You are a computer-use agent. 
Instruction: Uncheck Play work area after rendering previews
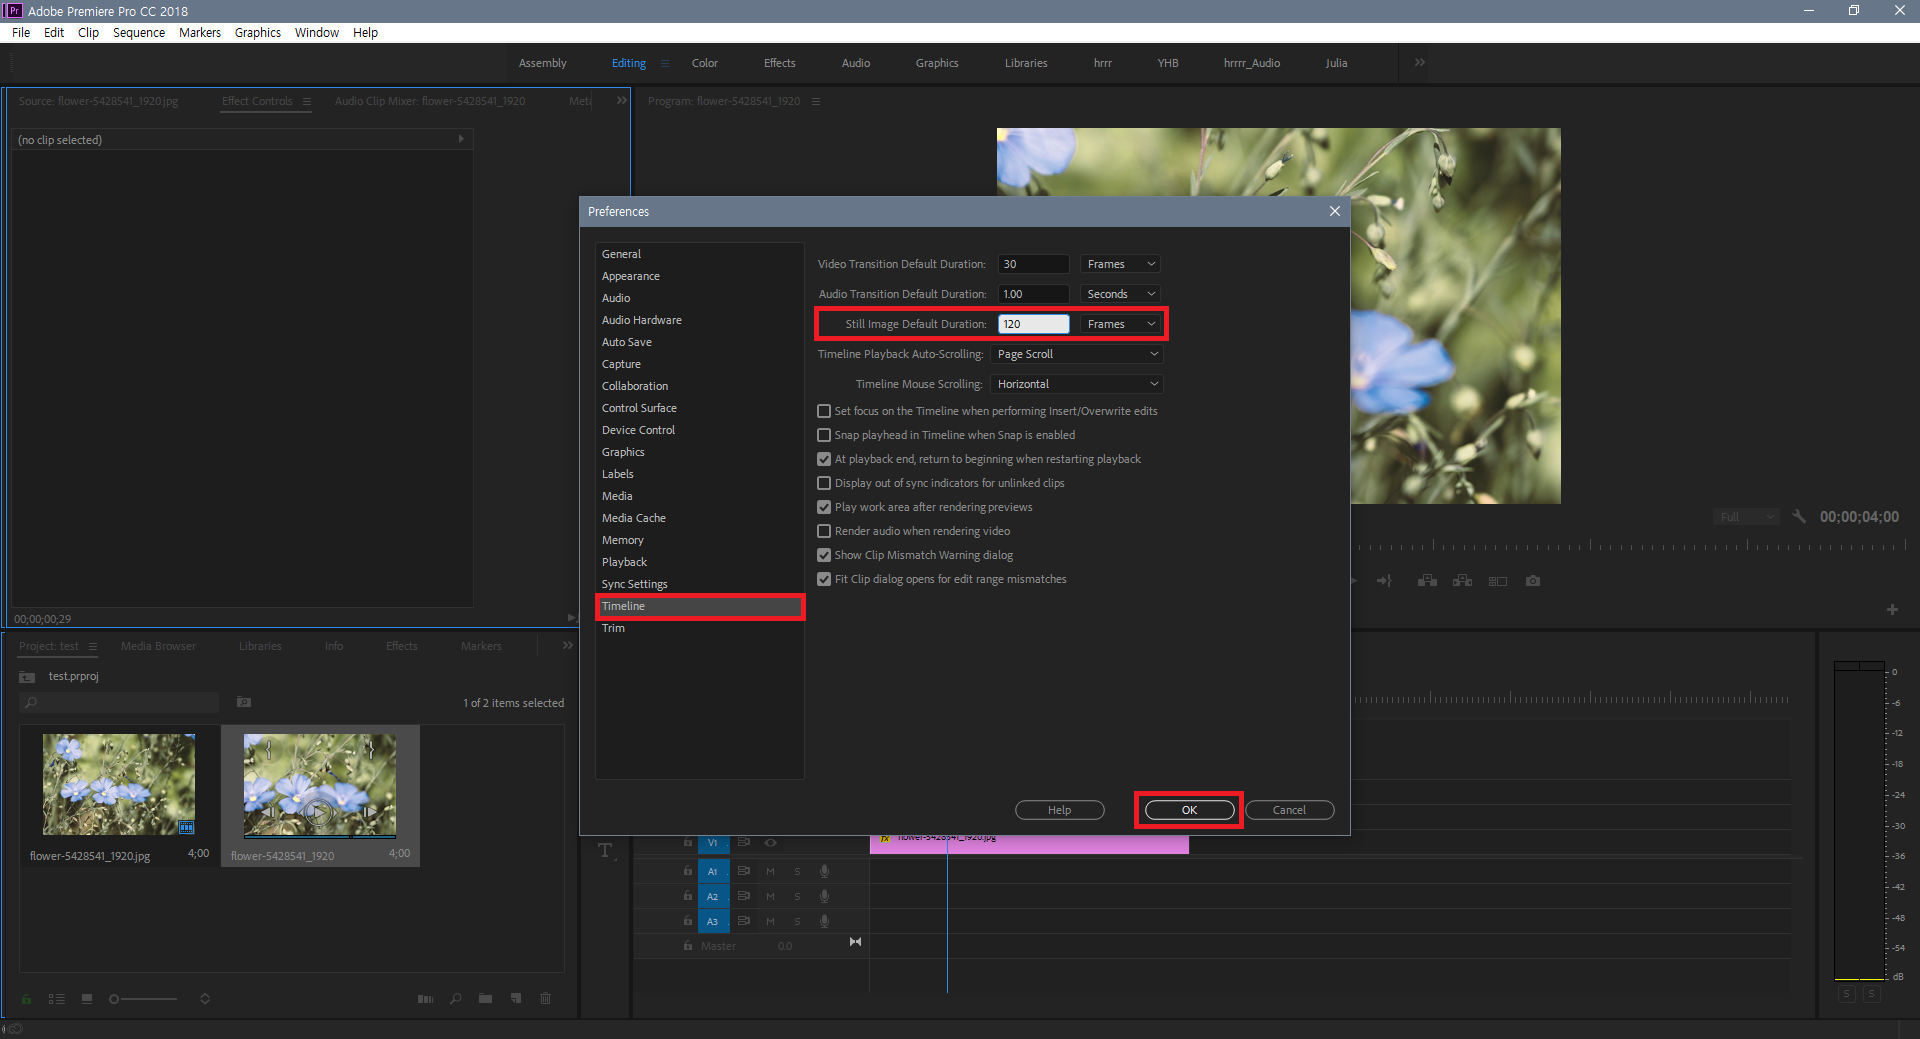pyautogui.click(x=824, y=507)
